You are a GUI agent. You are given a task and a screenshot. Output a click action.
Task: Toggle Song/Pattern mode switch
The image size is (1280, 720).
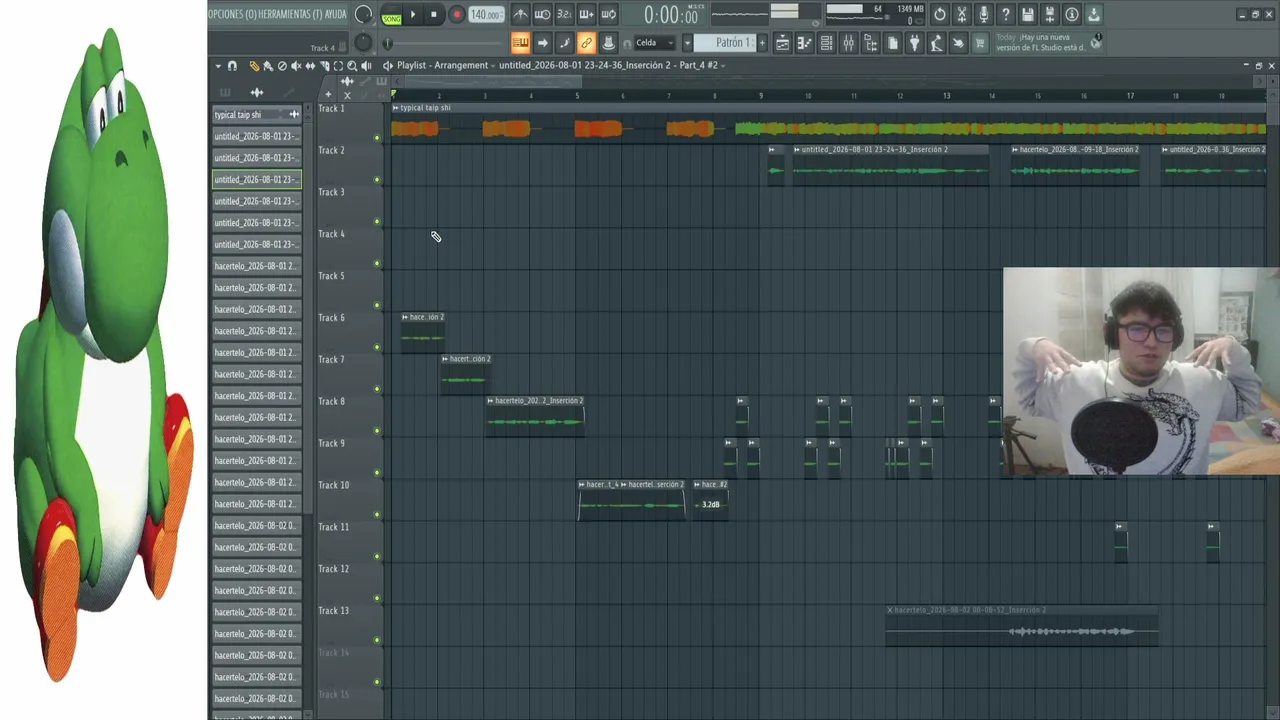pyautogui.click(x=391, y=14)
